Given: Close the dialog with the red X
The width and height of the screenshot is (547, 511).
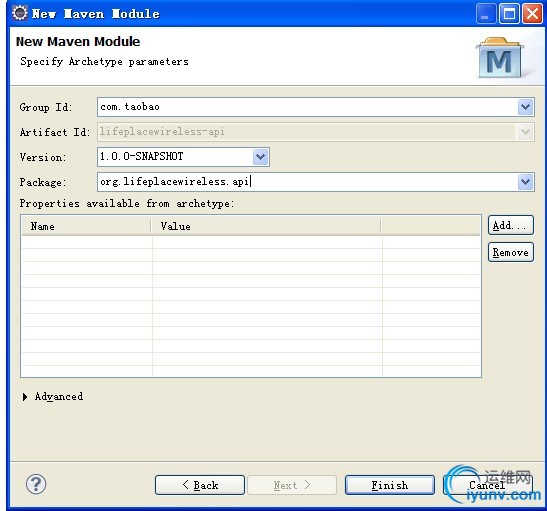Looking at the screenshot, I should pyautogui.click(x=532, y=14).
